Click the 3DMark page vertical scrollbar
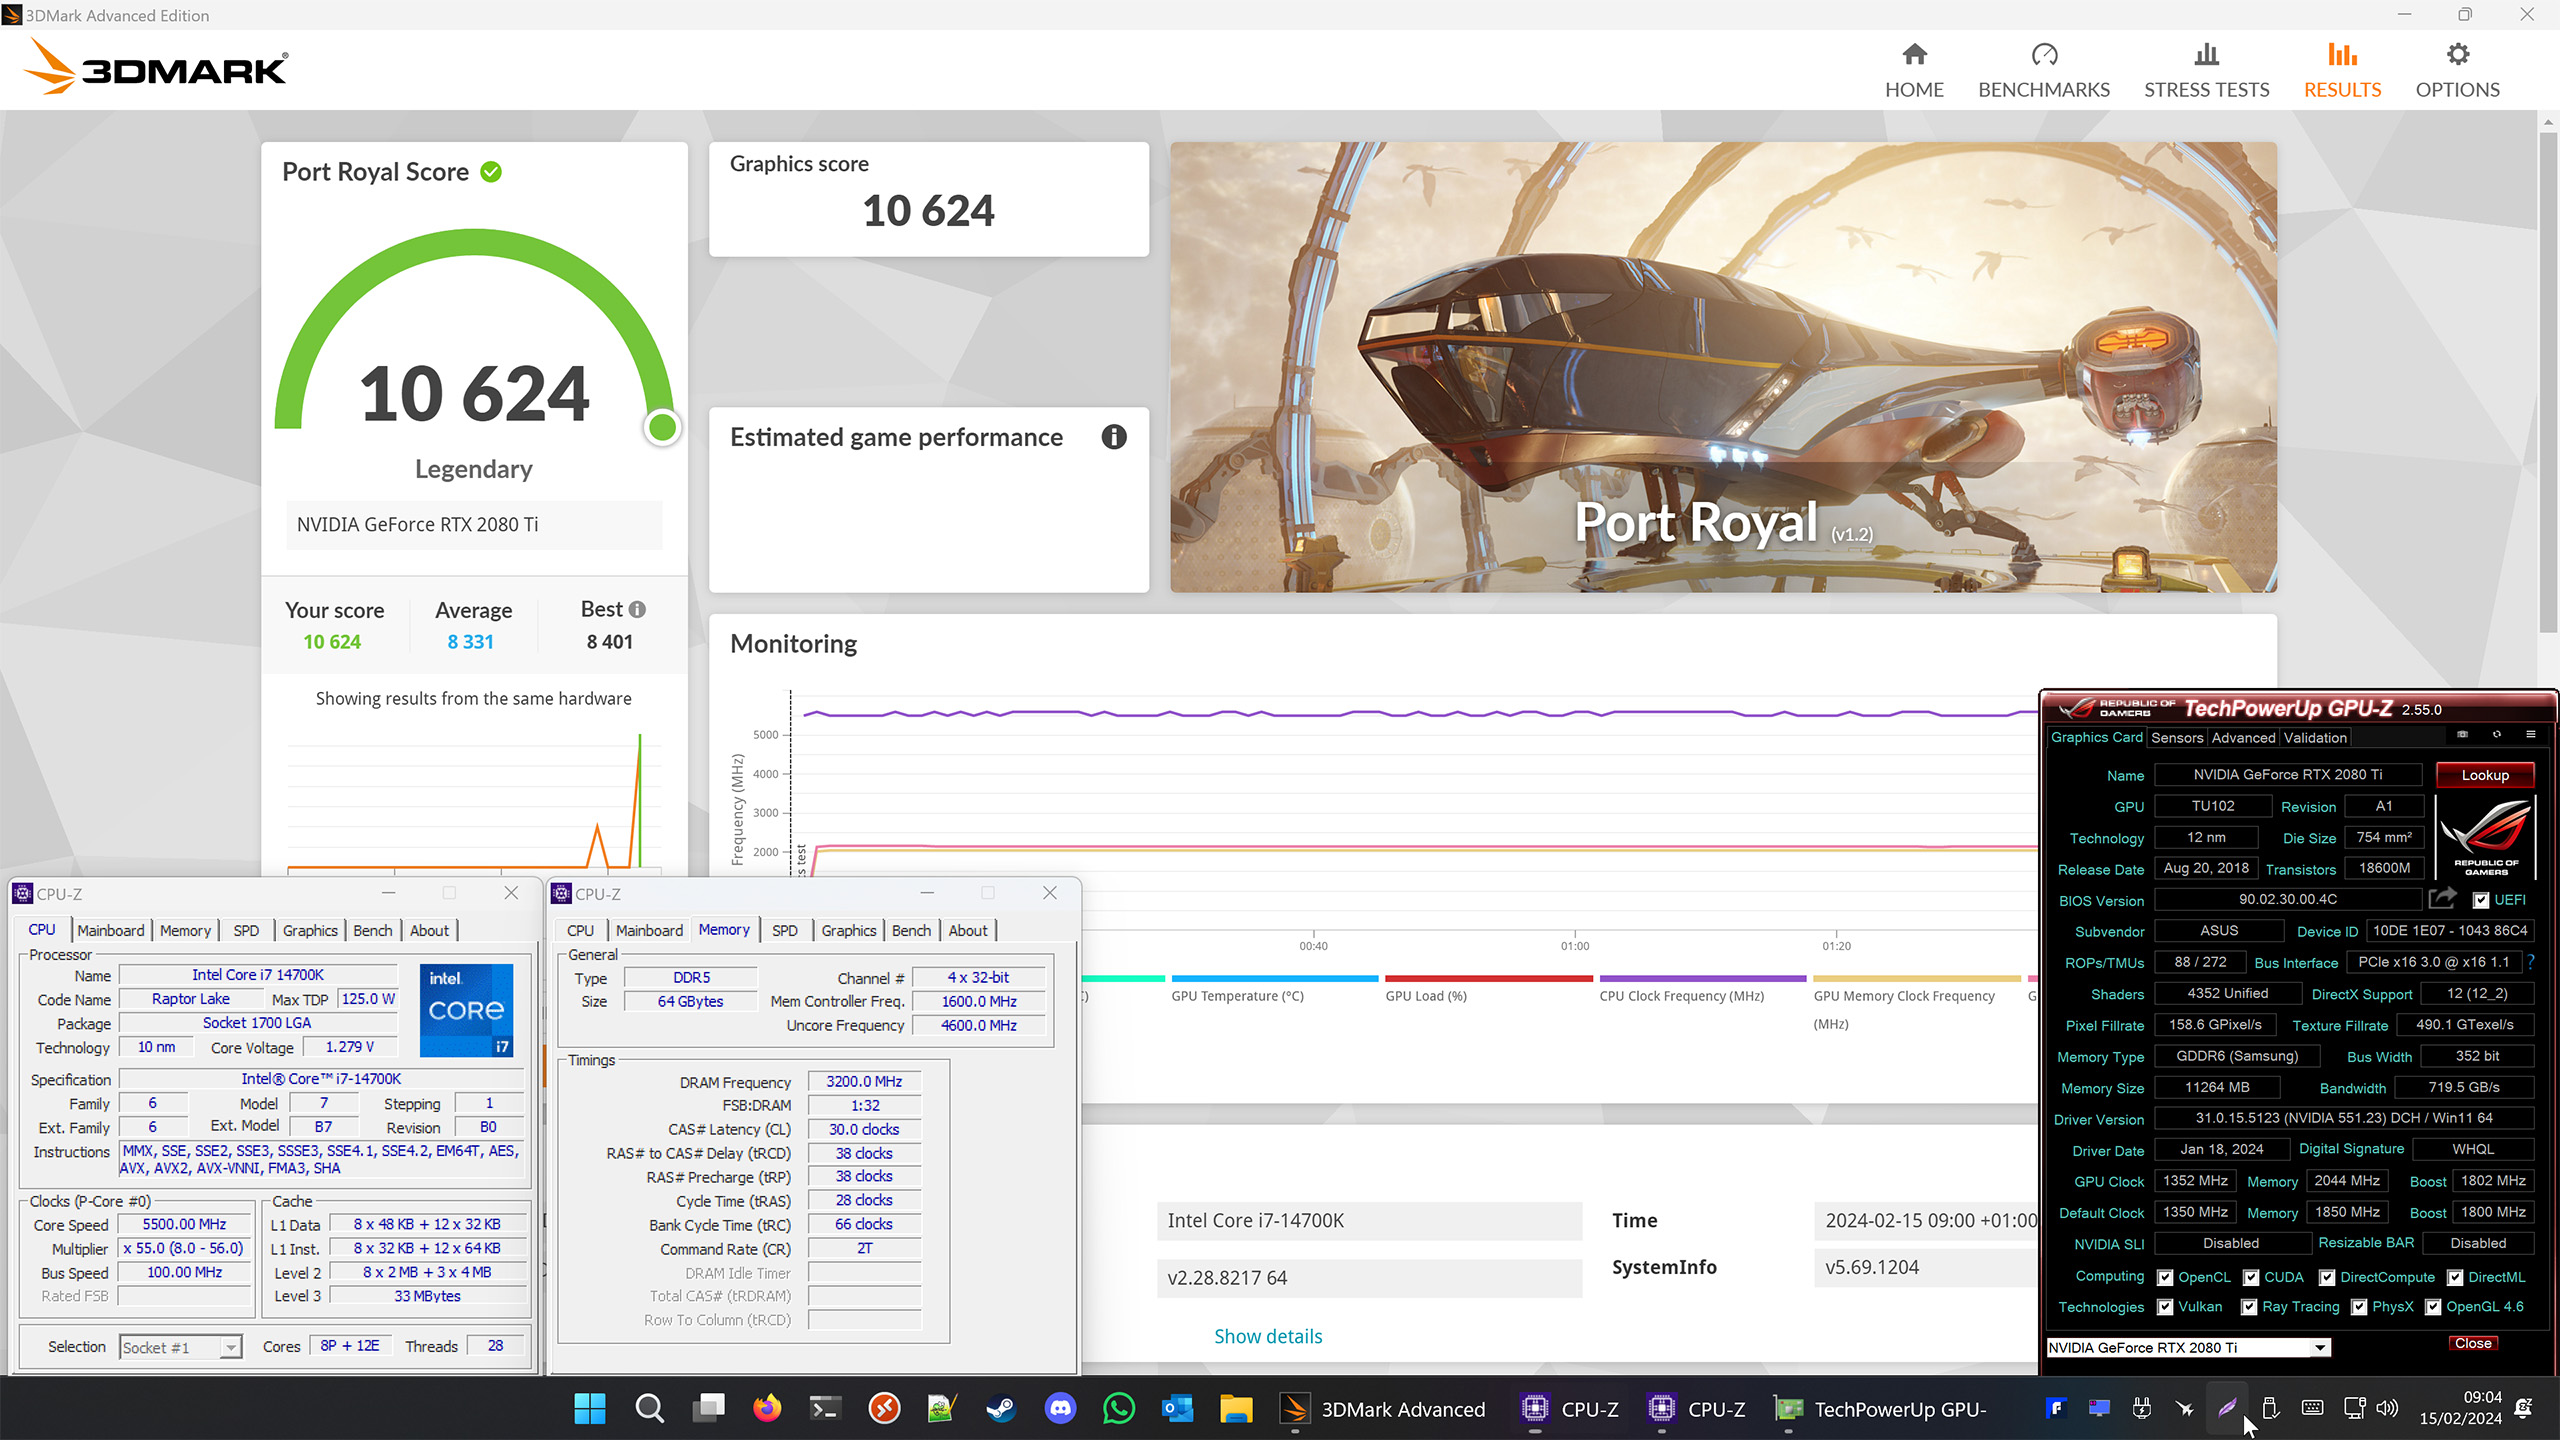The height and width of the screenshot is (1440, 2560). tap(2547, 380)
